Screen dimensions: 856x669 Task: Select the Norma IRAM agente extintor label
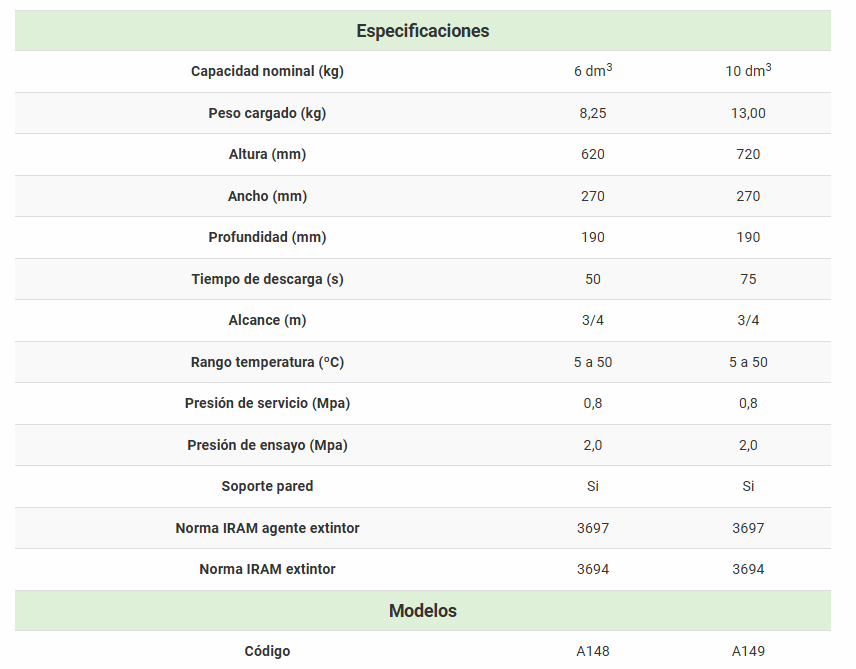(267, 528)
